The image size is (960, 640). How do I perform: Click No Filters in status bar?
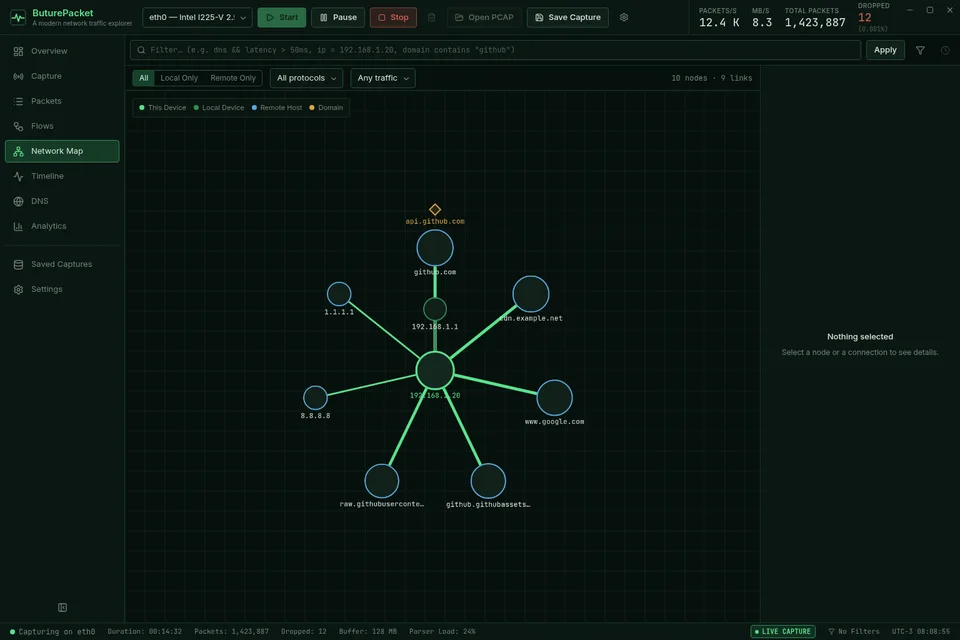(853, 631)
